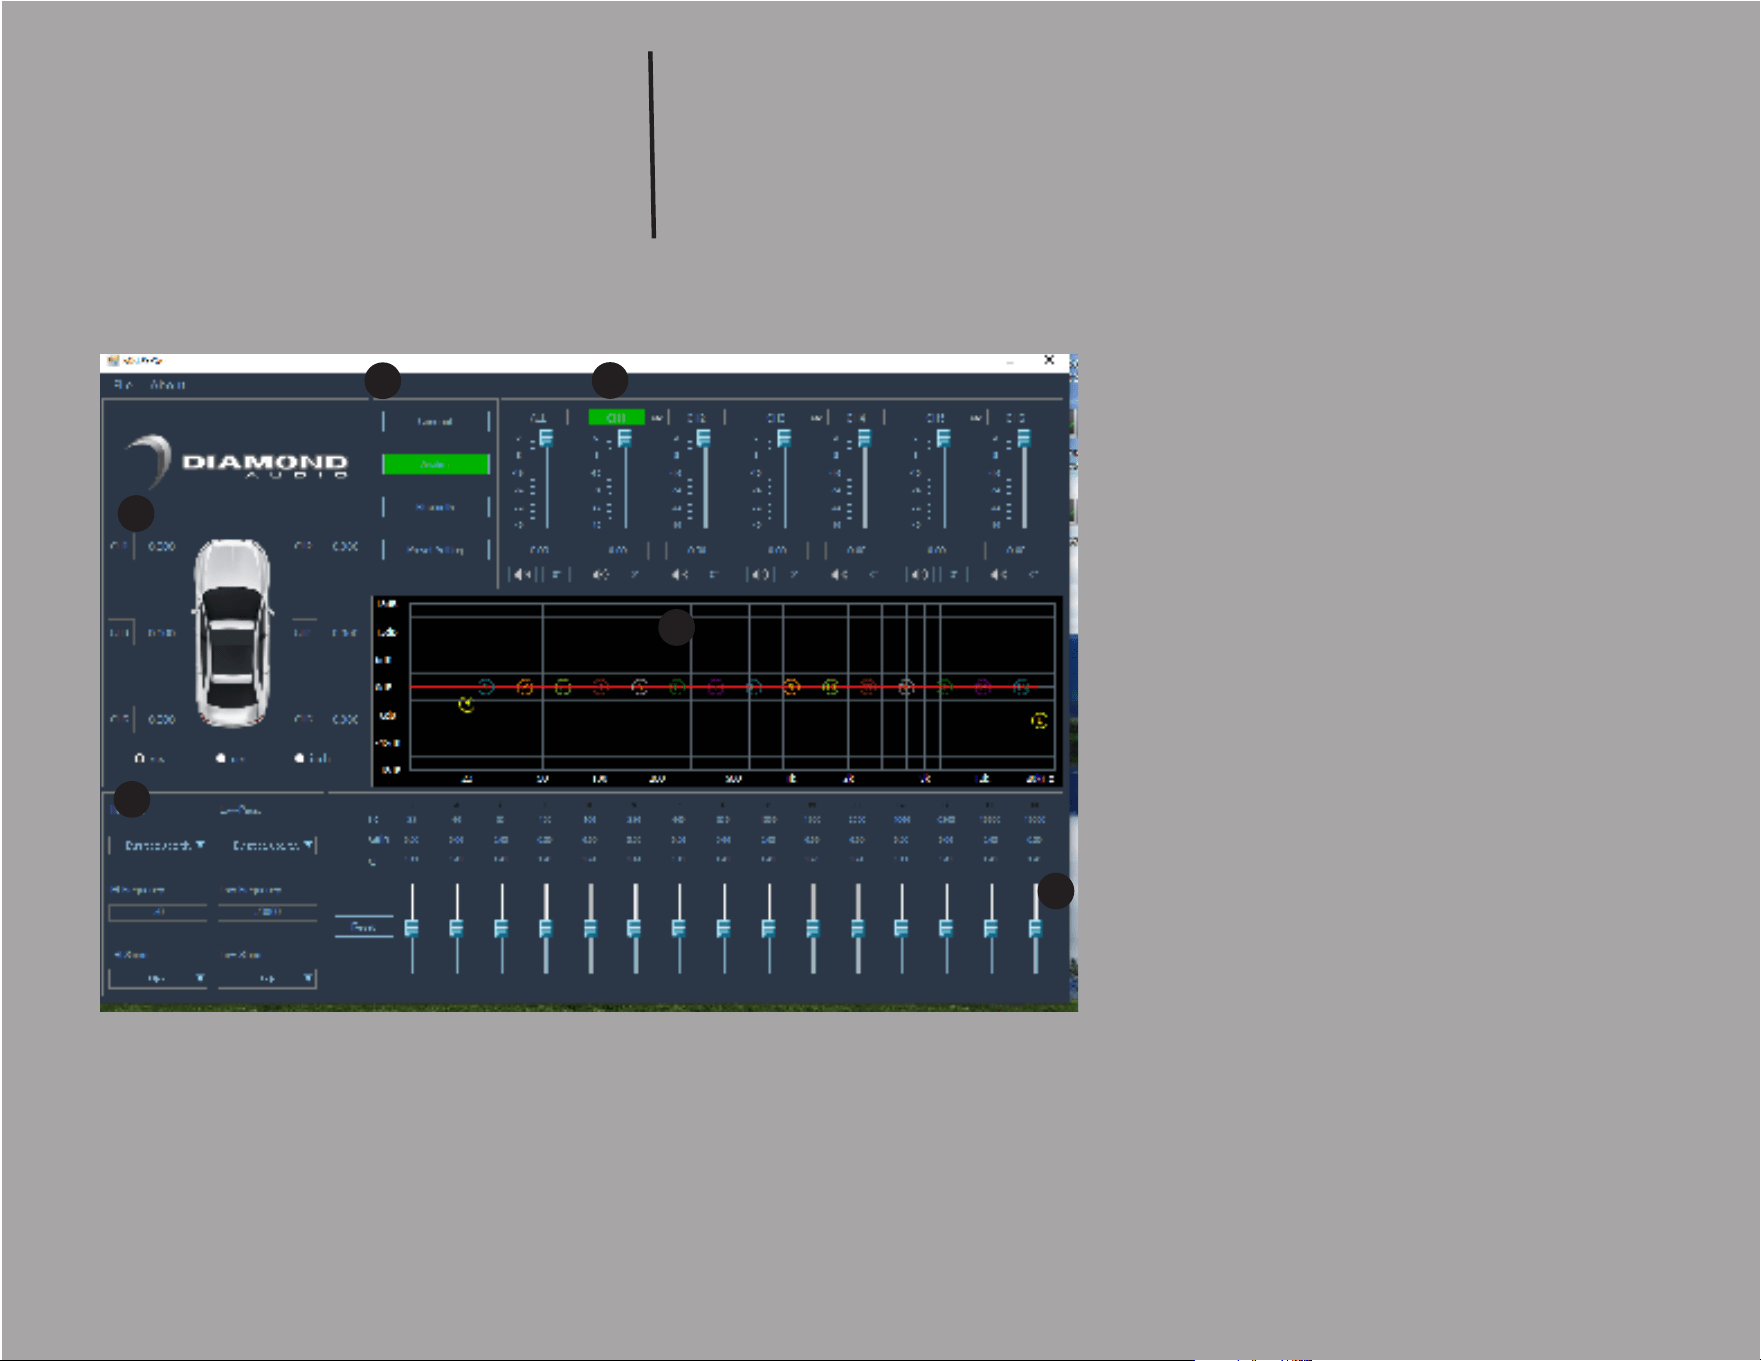The image size is (1761, 1361).
Task: Click the CH4 delay value beside the car
Action: pos(345,633)
